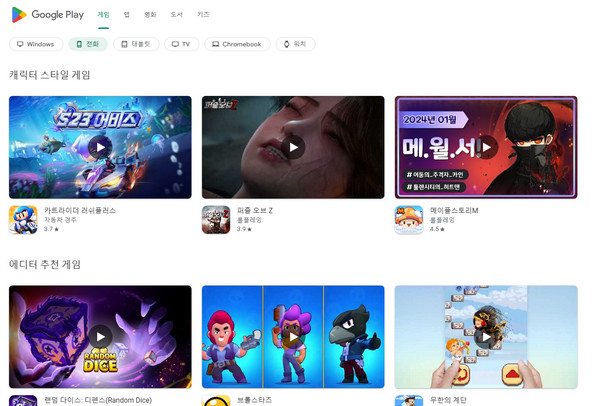Choose the TV device filter chip
This screenshot has width=600, height=406.
[181, 44]
